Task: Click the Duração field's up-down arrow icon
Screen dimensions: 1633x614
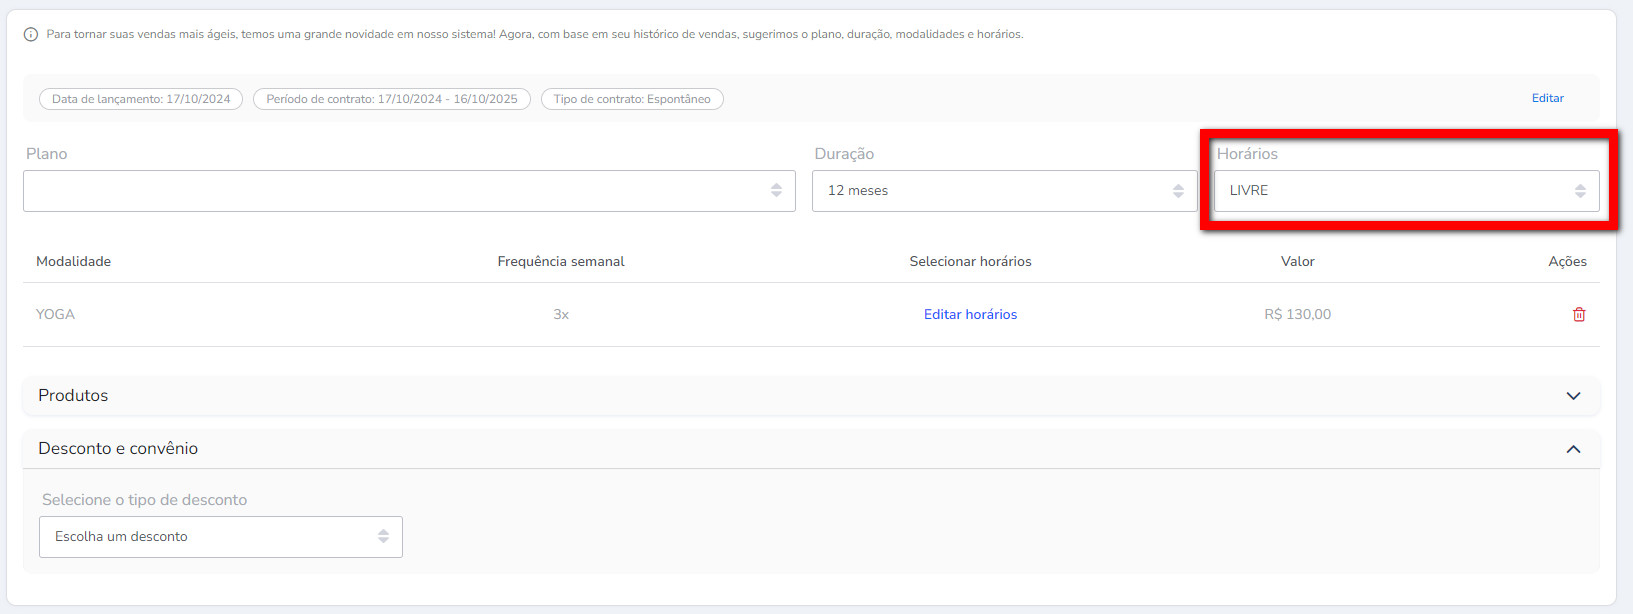Action: pos(1178,190)
